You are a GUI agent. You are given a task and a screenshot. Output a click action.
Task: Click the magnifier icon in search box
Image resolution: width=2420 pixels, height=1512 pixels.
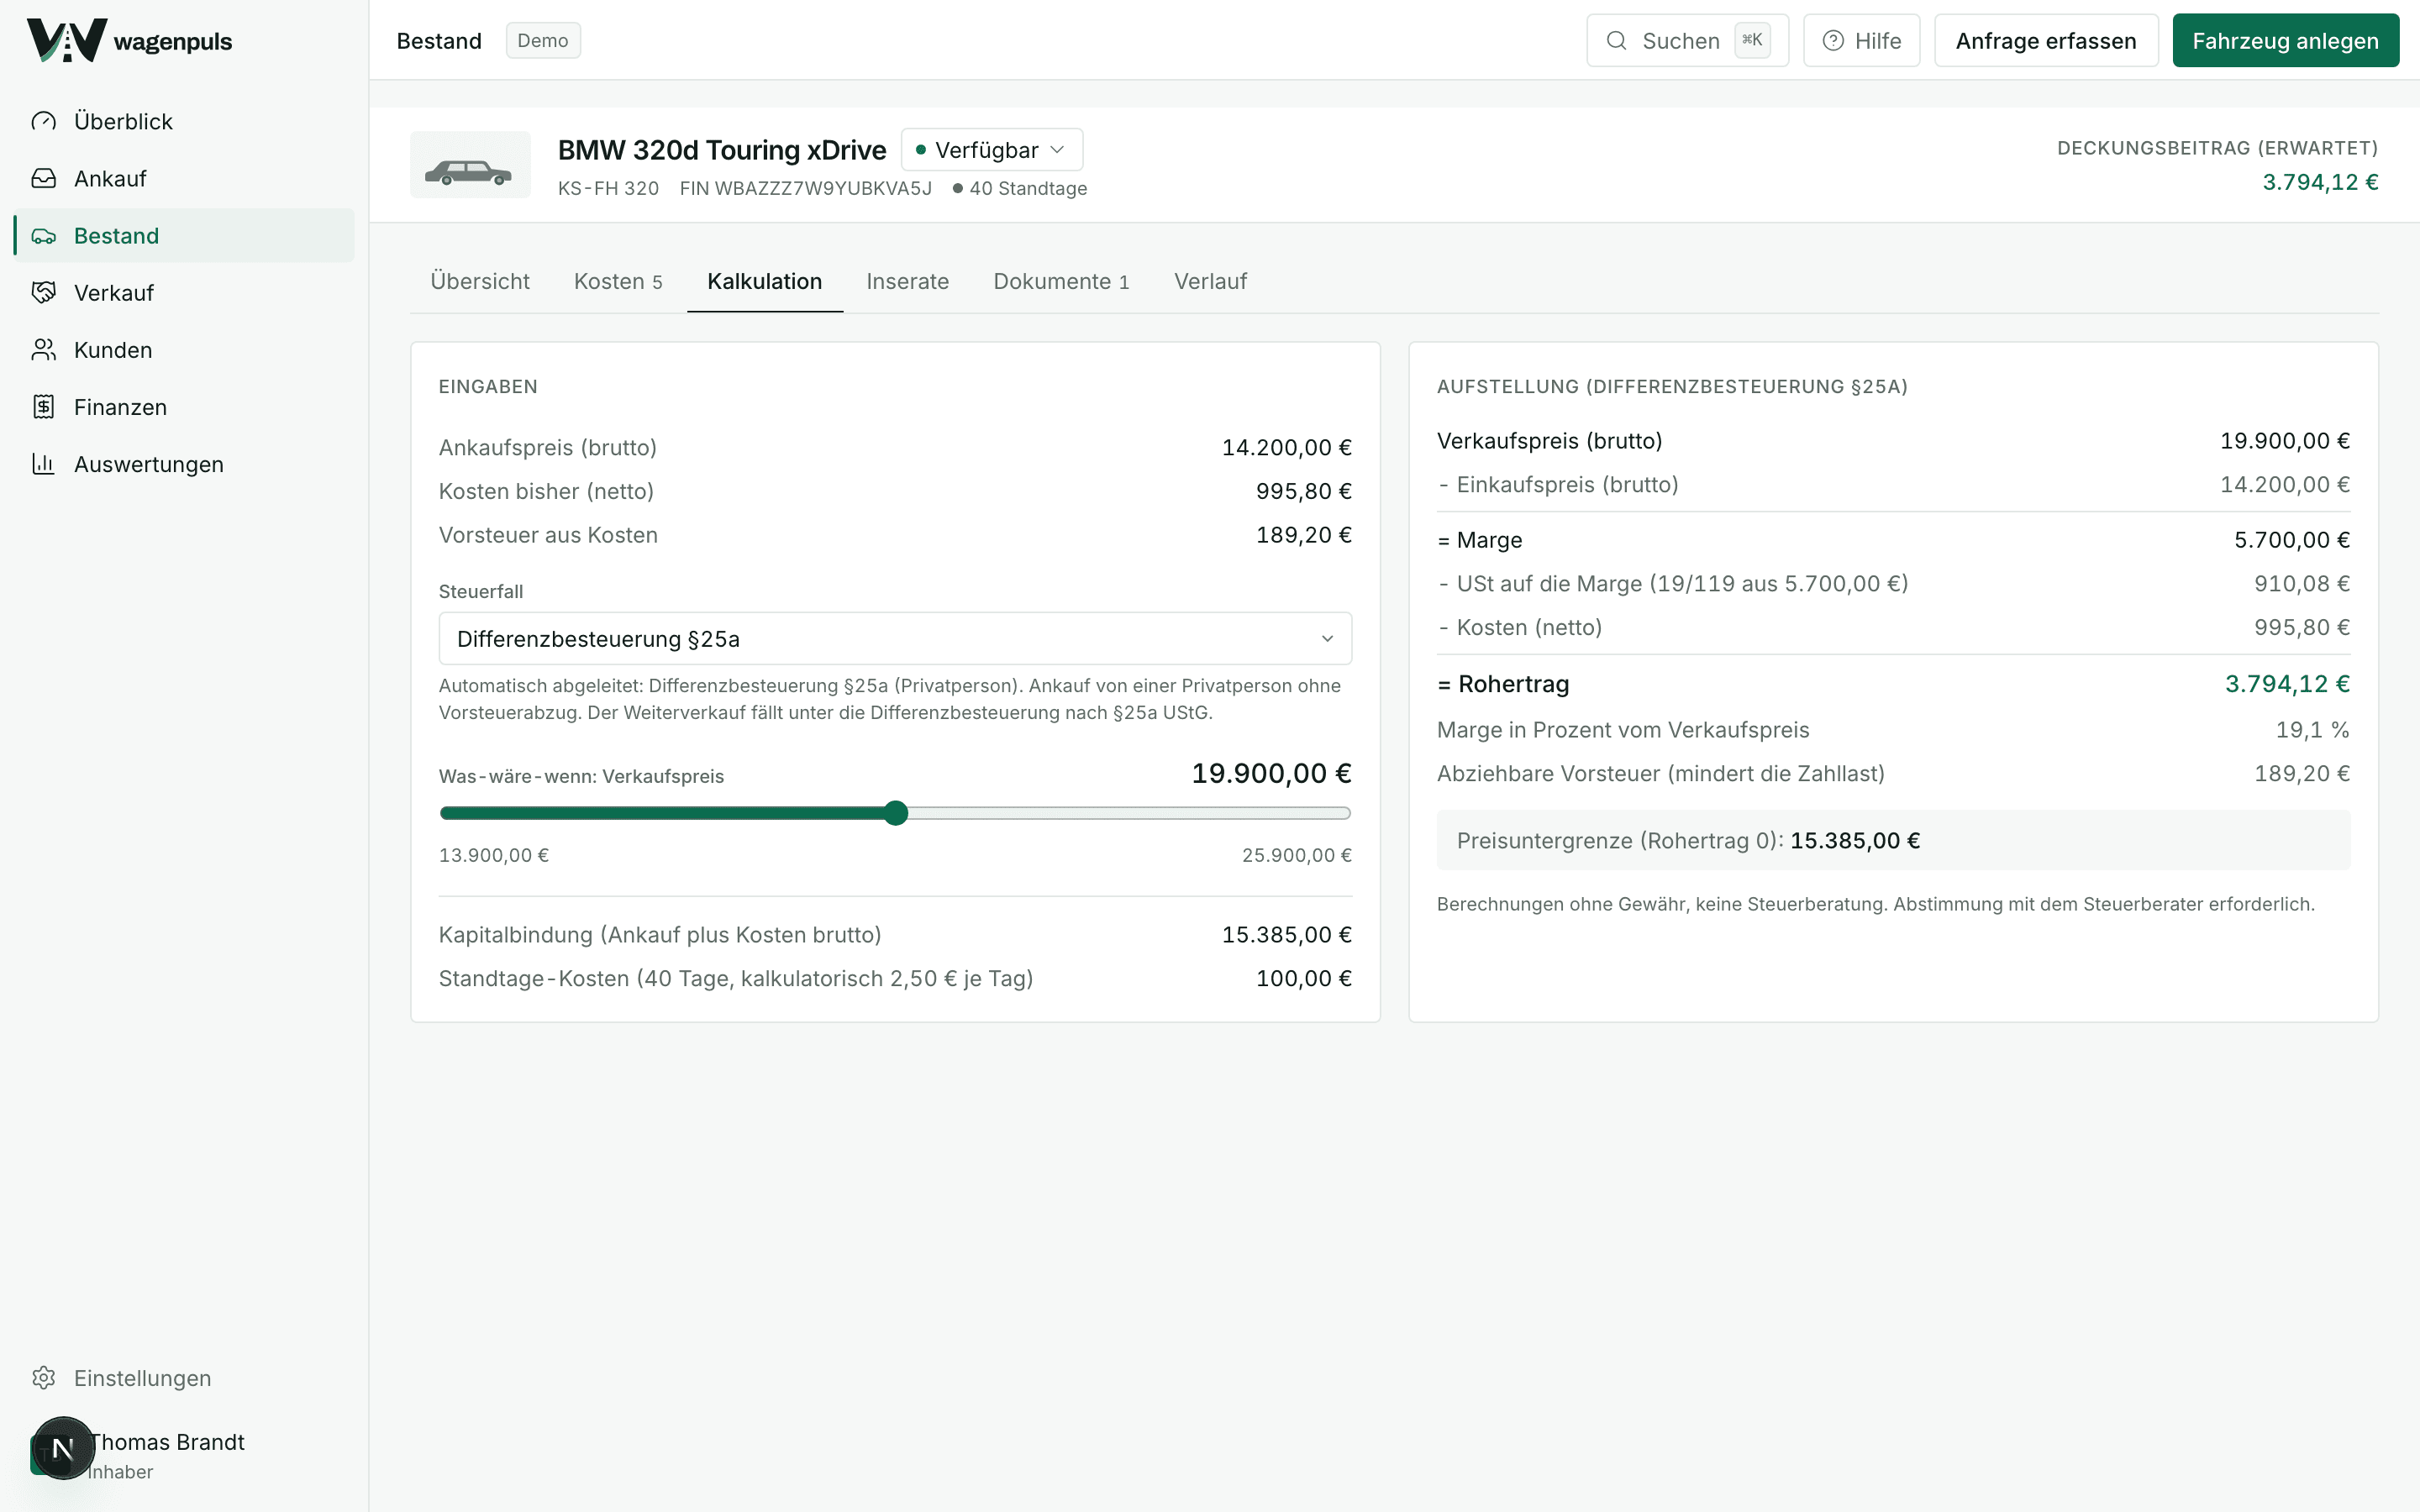point(1616,41)
